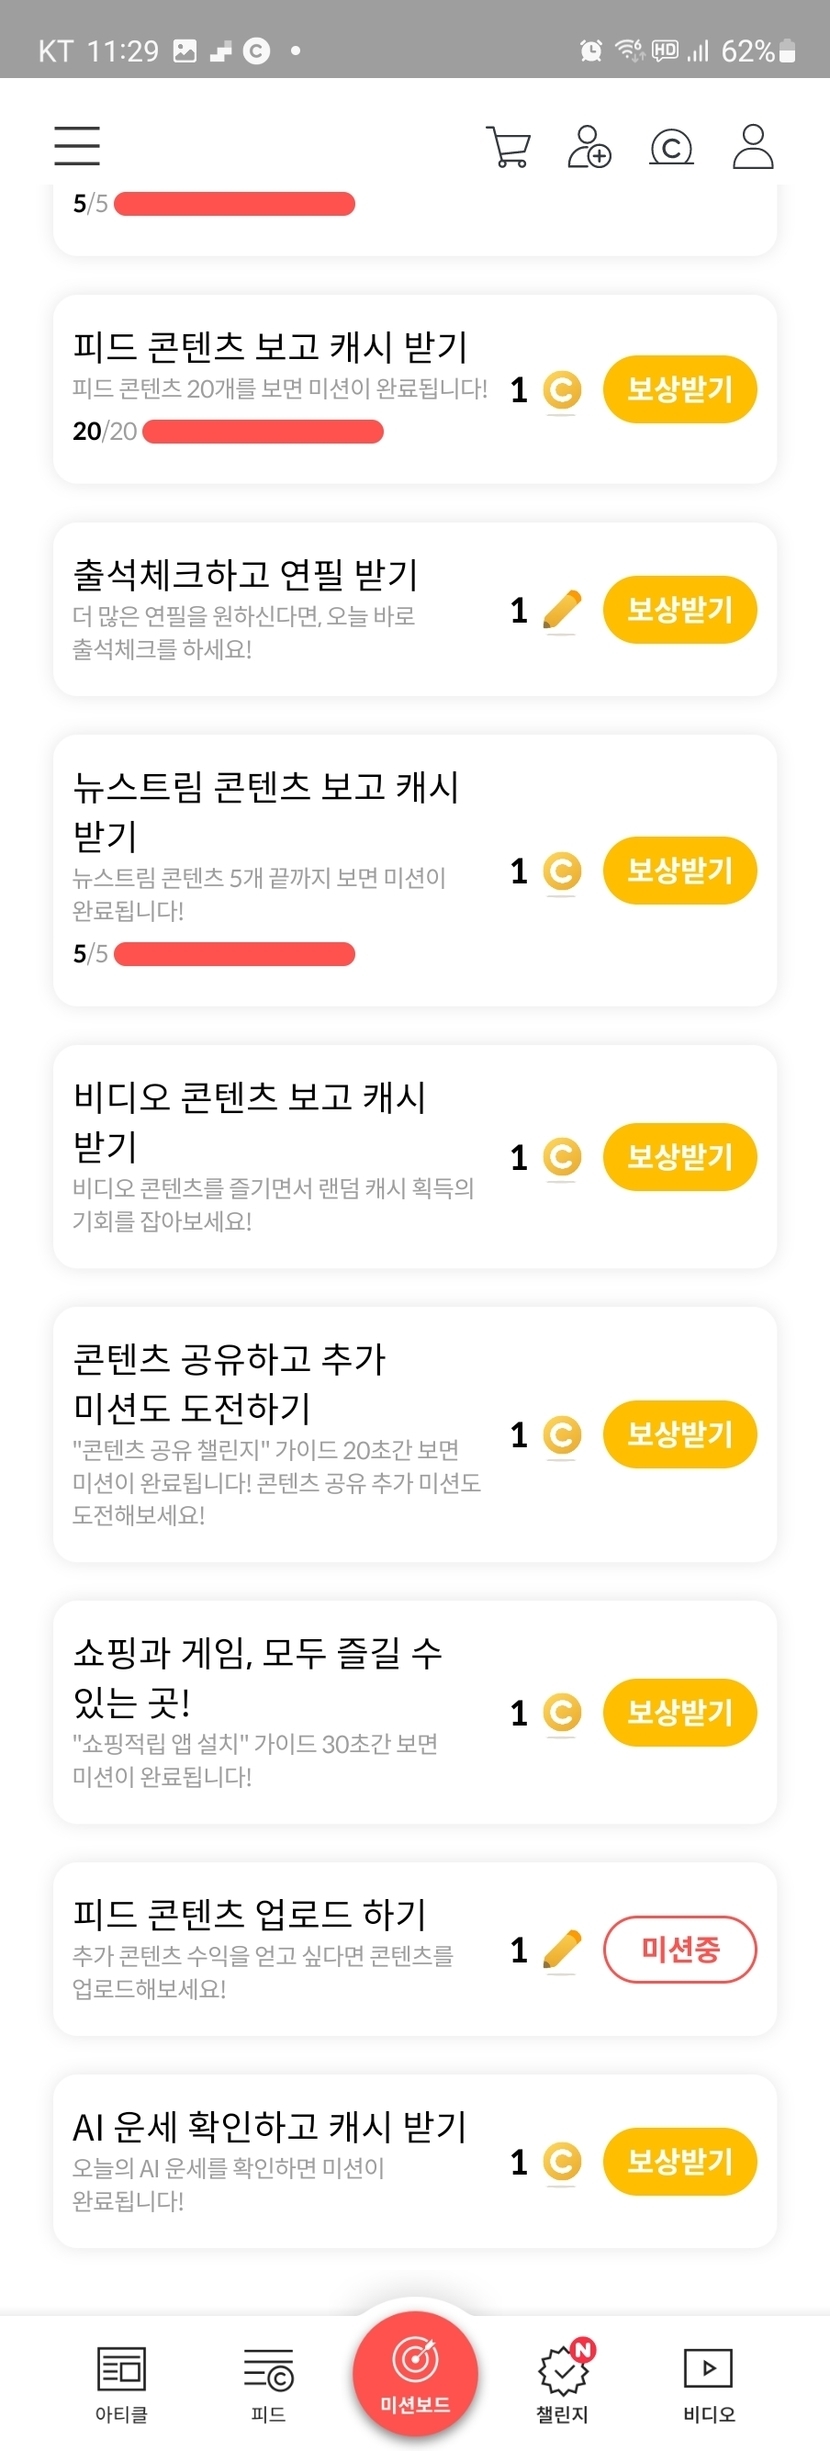Tap the pencil reward icon for 출석체크

pyautogui.click(x=562, y=610)
